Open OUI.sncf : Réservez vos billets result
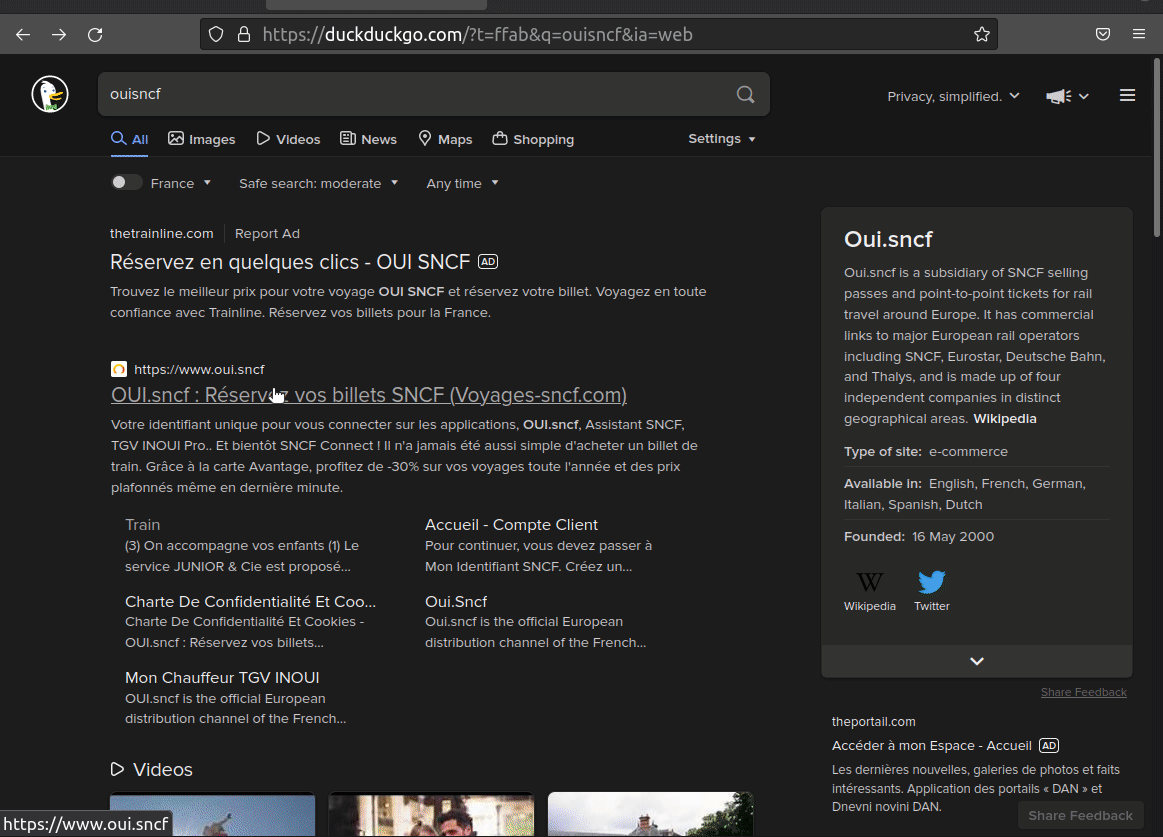The image size is (1163, 837). coord(369,395)
